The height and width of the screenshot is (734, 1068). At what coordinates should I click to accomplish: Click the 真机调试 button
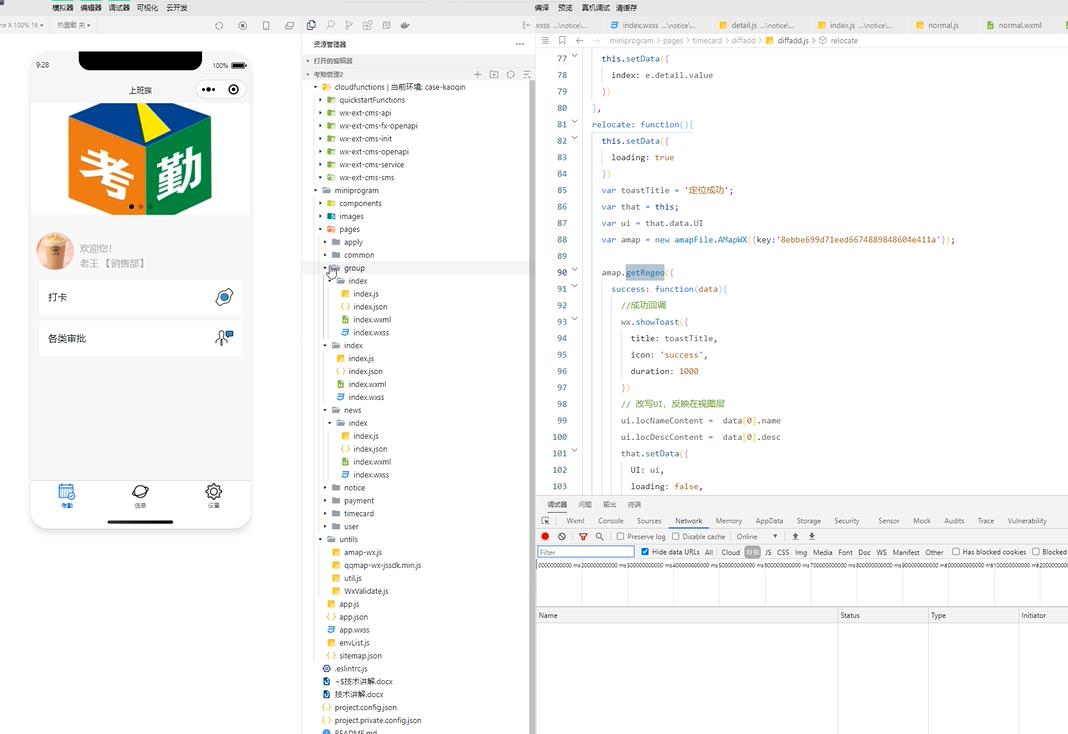(x=595, y=7)
